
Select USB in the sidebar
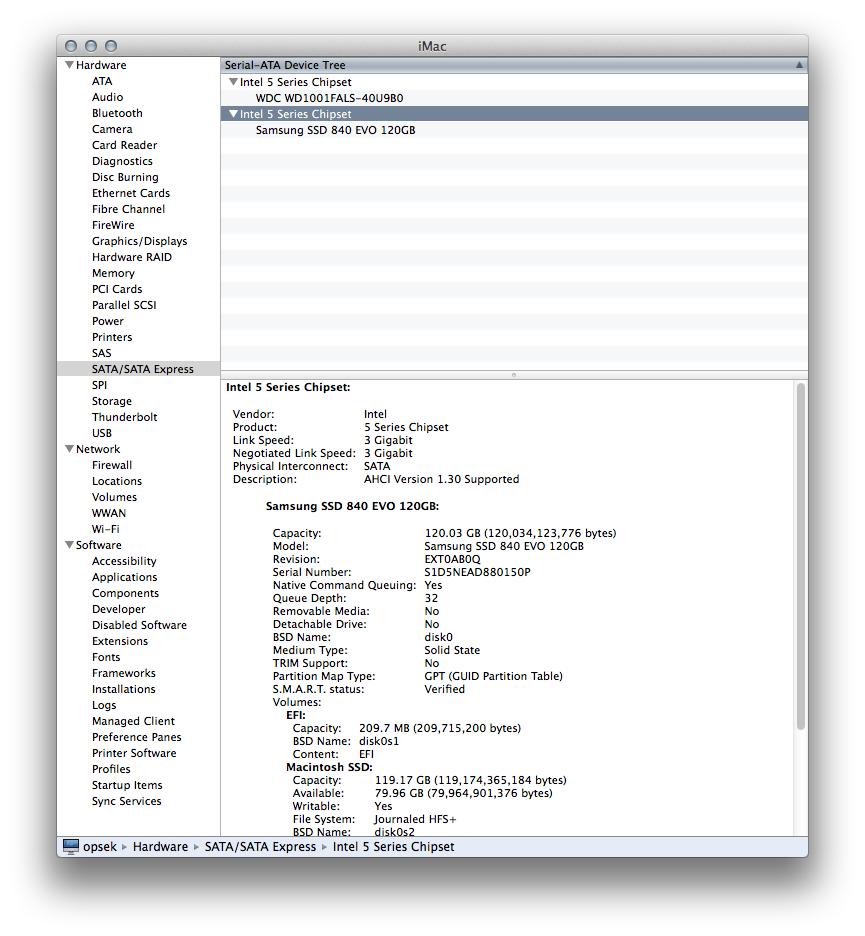point(102,433)
